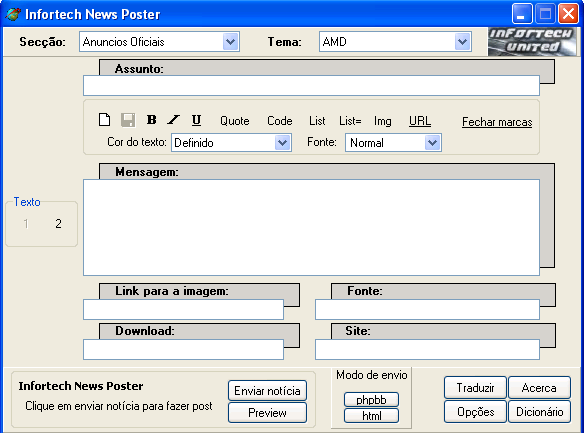Open the Cor do texto dropdown
584x433 pixels.
click(283, 143)
